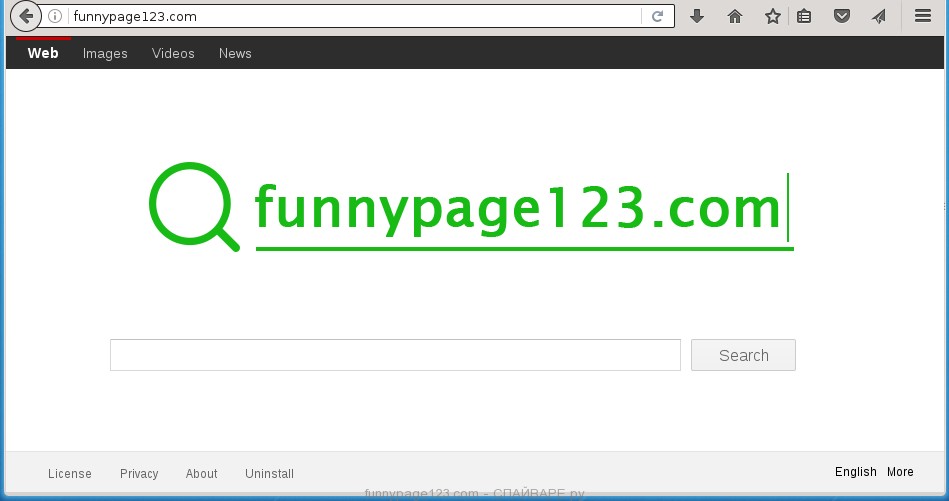Focus the search text input field
Viewport: 949px width, 501px height.
click(395, 355)
